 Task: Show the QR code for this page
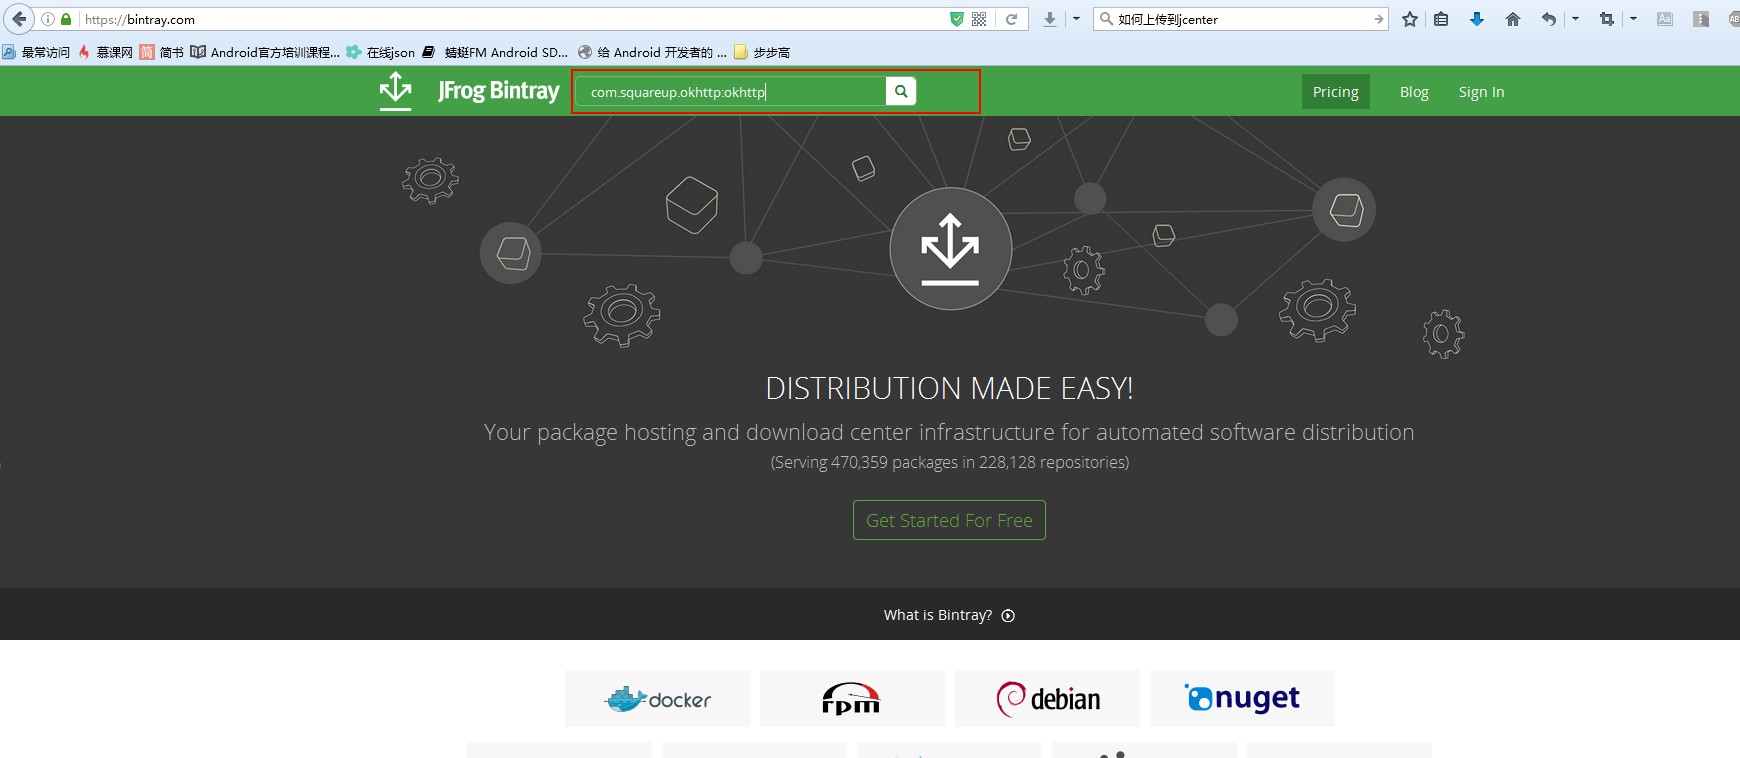(x=979, y=19)
